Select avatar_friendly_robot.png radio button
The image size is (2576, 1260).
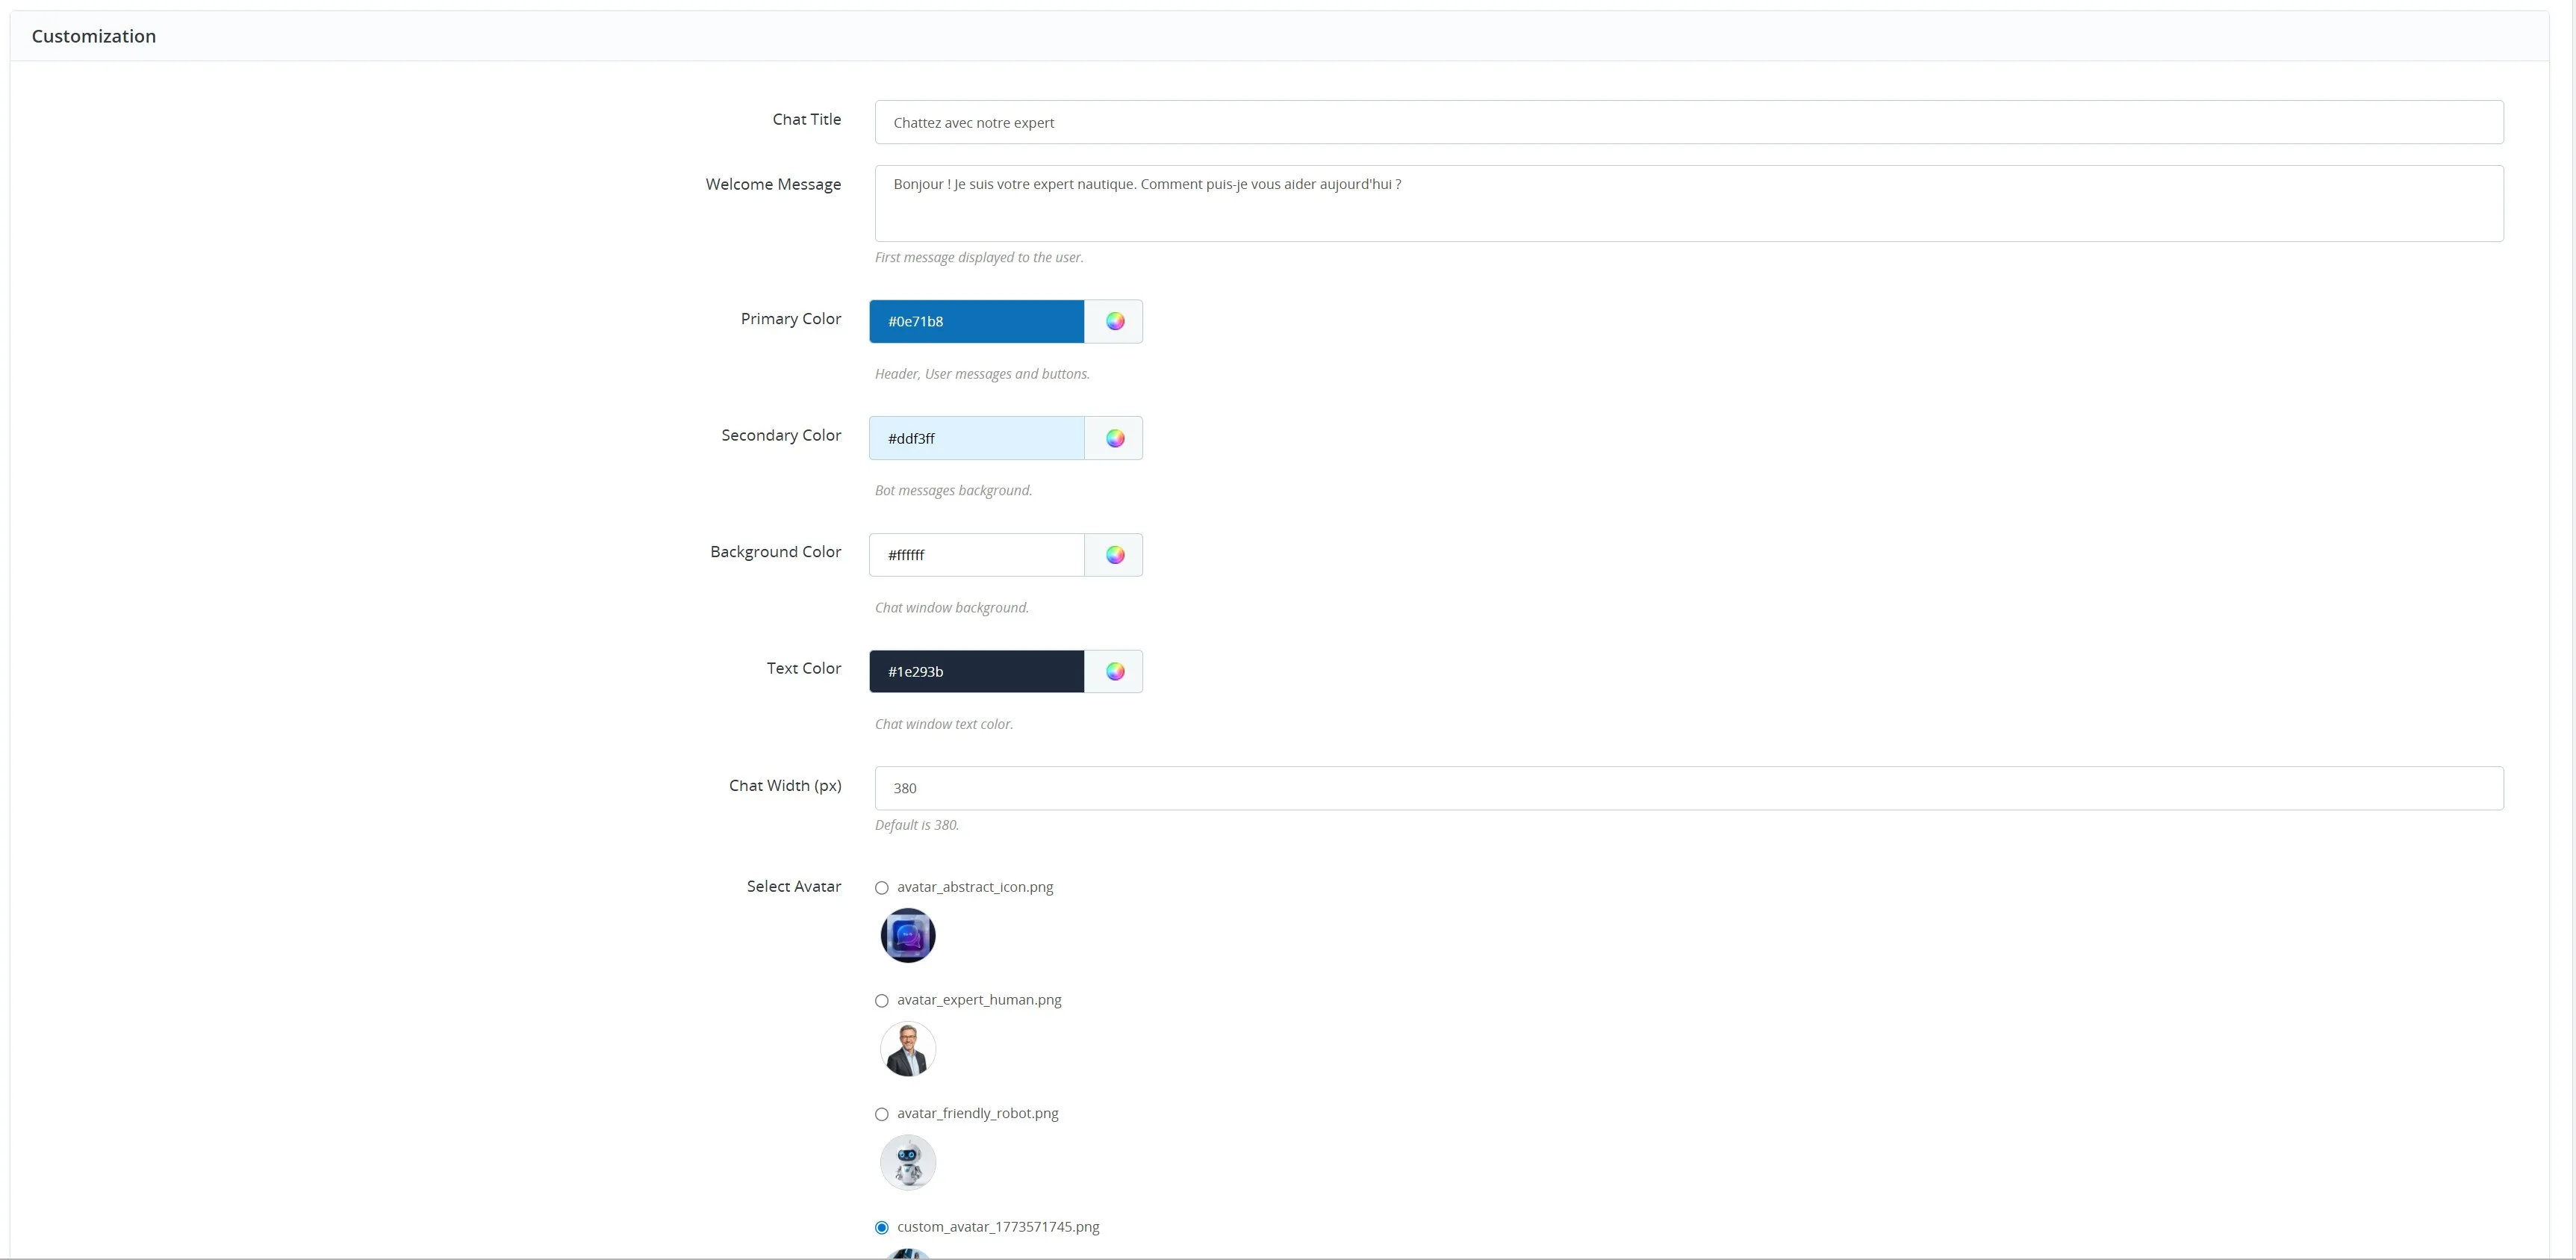click(x=882, y=1114)
